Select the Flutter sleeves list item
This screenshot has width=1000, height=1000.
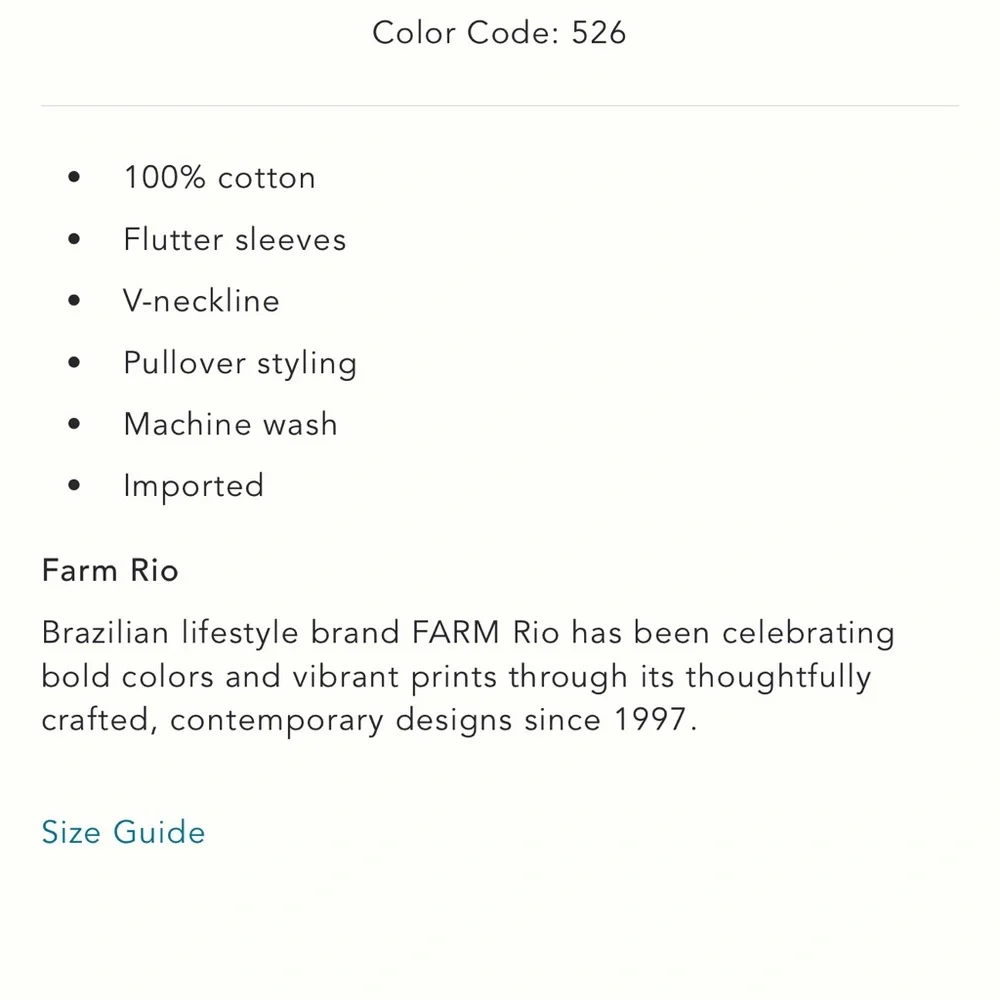(x=234, y=240)
